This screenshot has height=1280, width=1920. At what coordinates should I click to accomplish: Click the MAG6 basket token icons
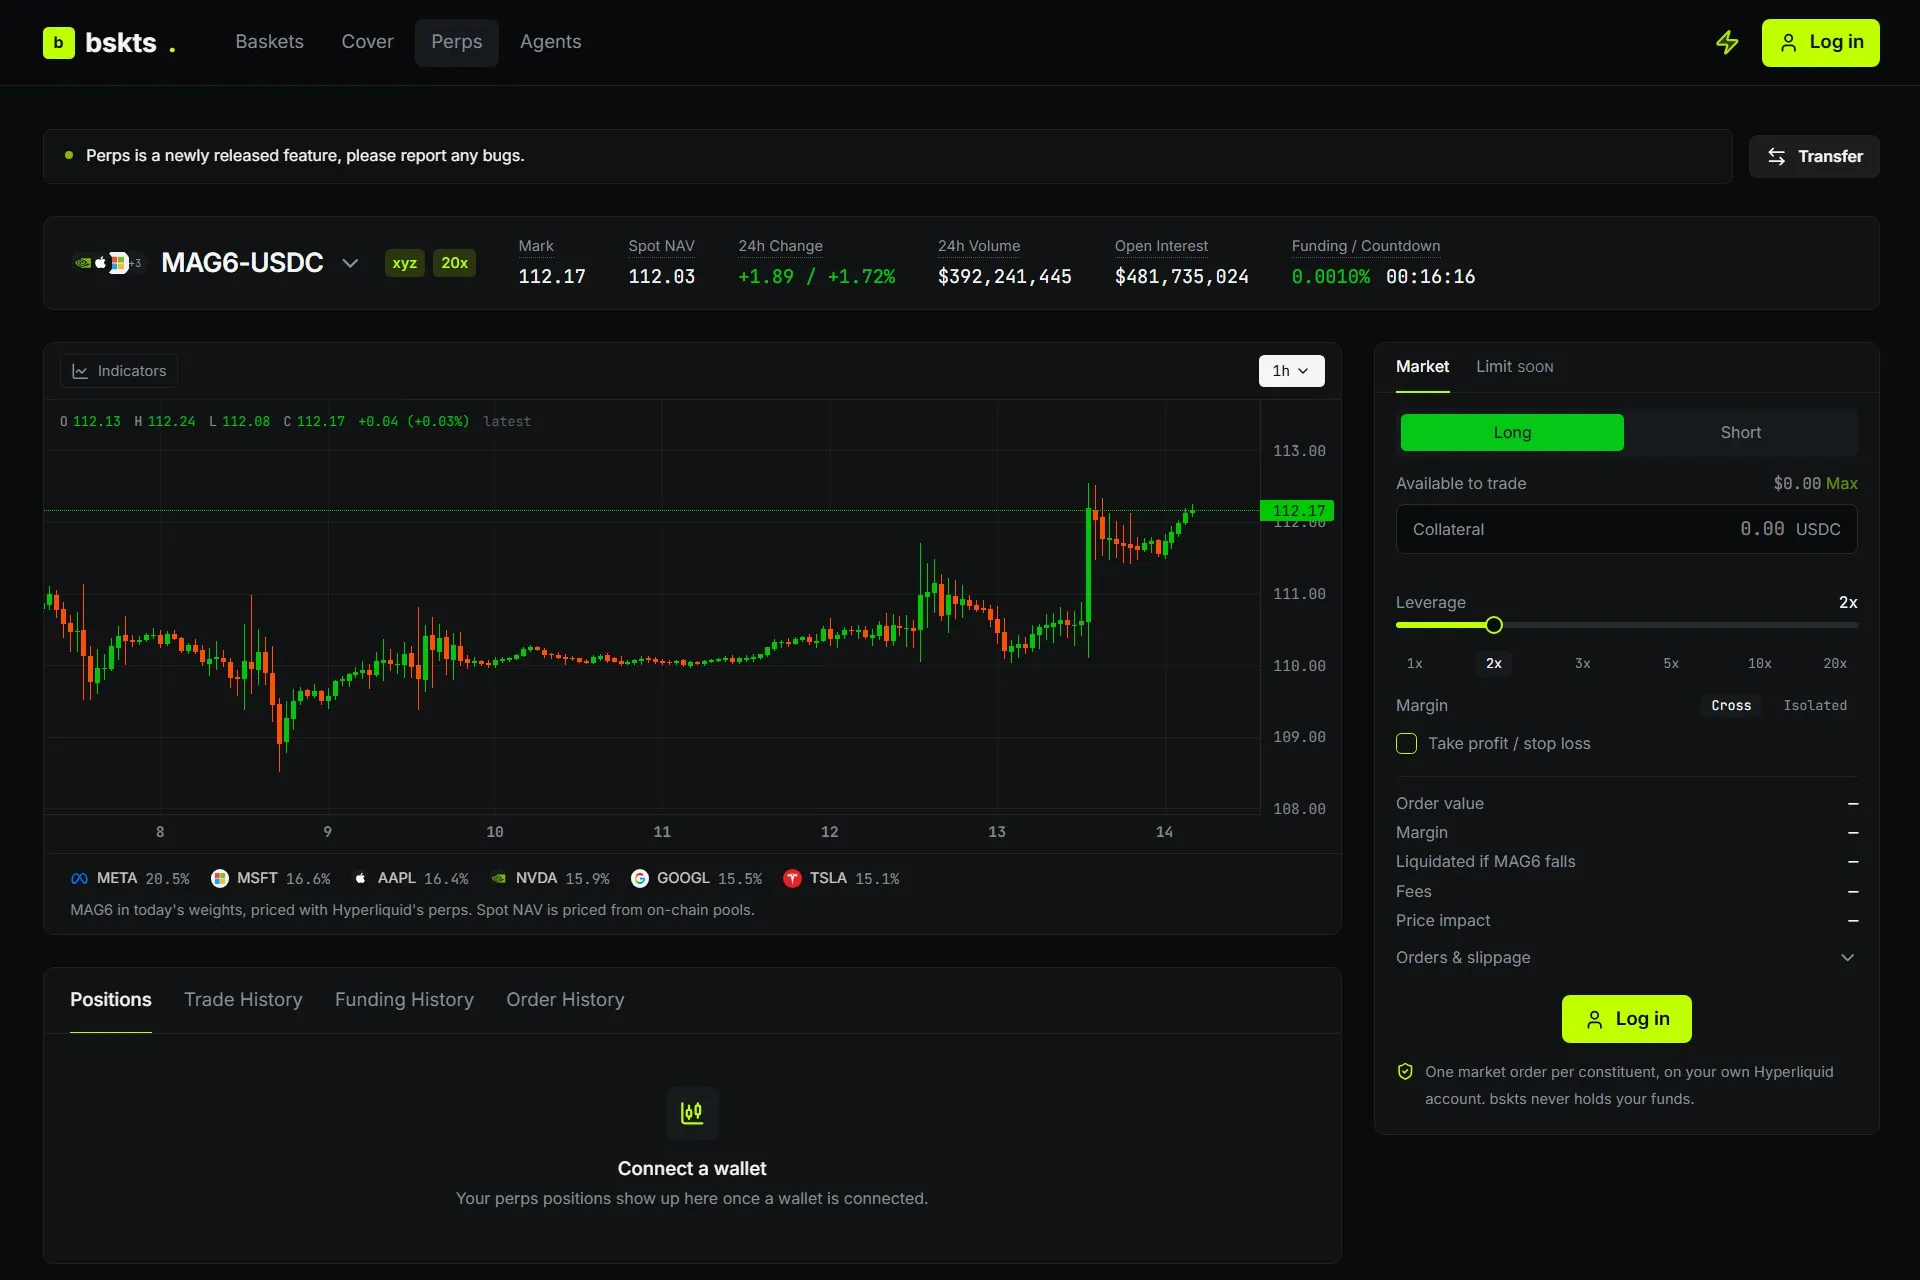click(x=108, y=263)
